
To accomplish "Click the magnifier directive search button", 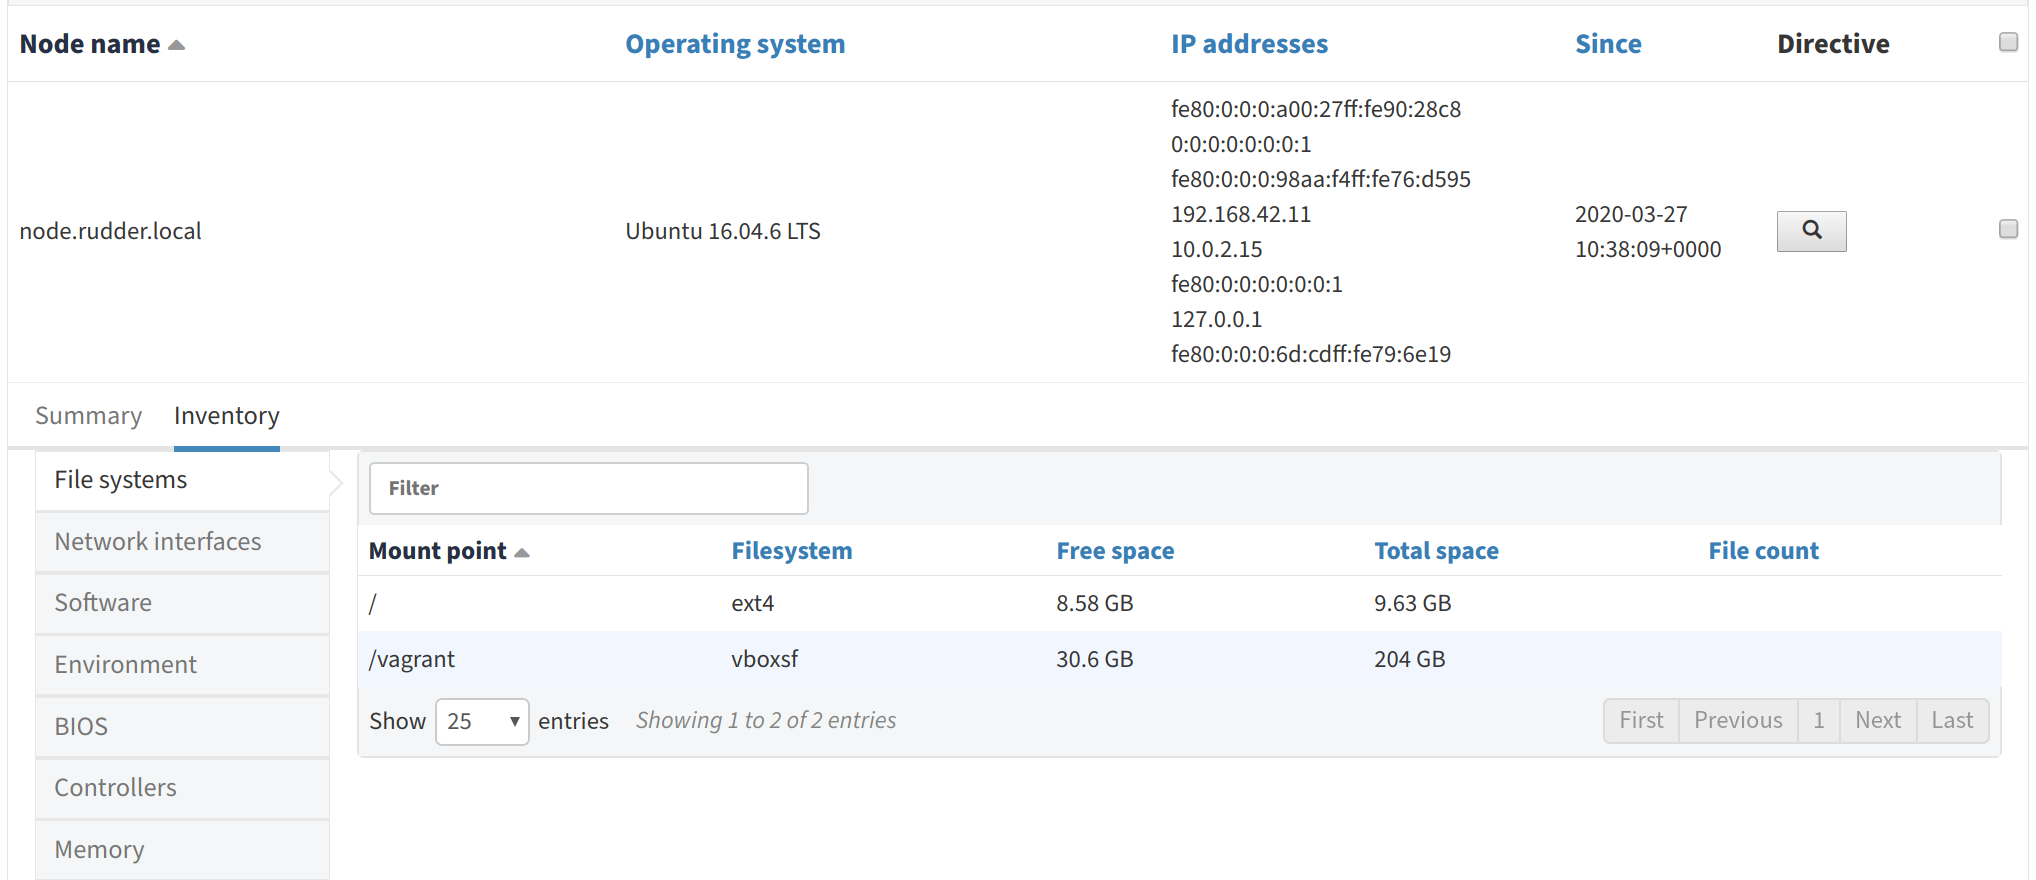I will 1810,231.
